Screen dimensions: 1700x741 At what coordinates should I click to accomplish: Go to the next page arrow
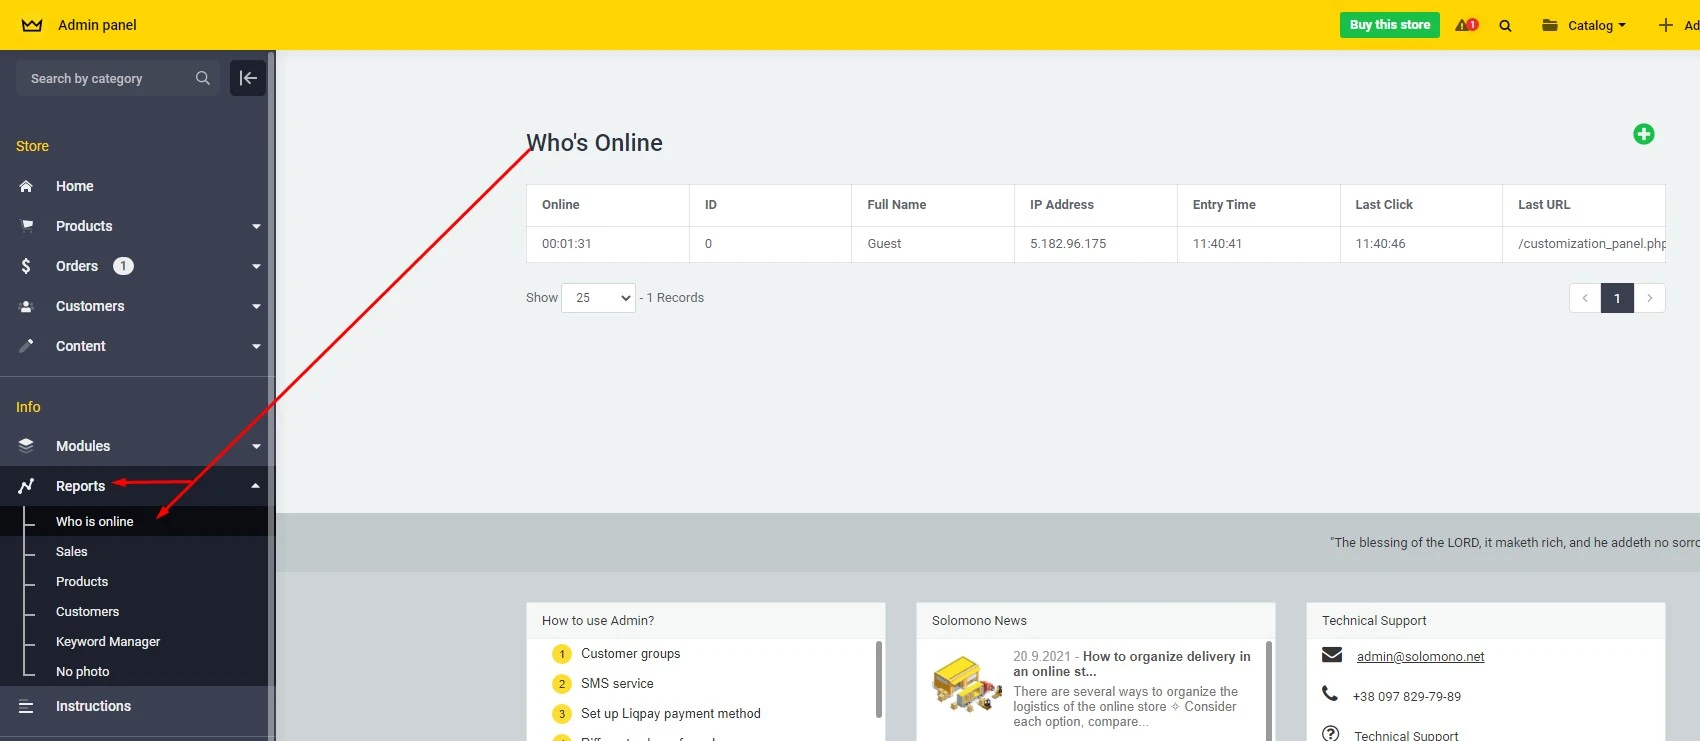click(1650, 298)
